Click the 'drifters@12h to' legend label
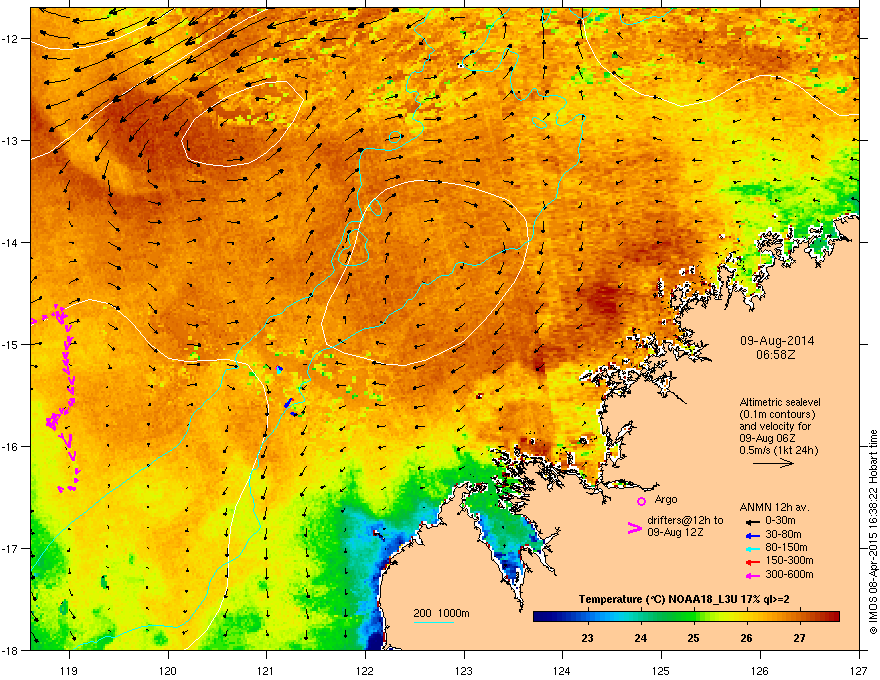The height and width of the screenshot is (680, 880). (x=685, y=520)
